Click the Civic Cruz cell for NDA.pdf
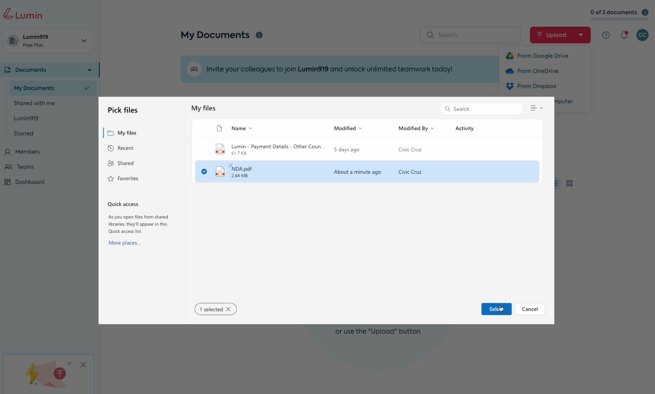The height and width of the screenshot is (394, 655). click(410, 172)
